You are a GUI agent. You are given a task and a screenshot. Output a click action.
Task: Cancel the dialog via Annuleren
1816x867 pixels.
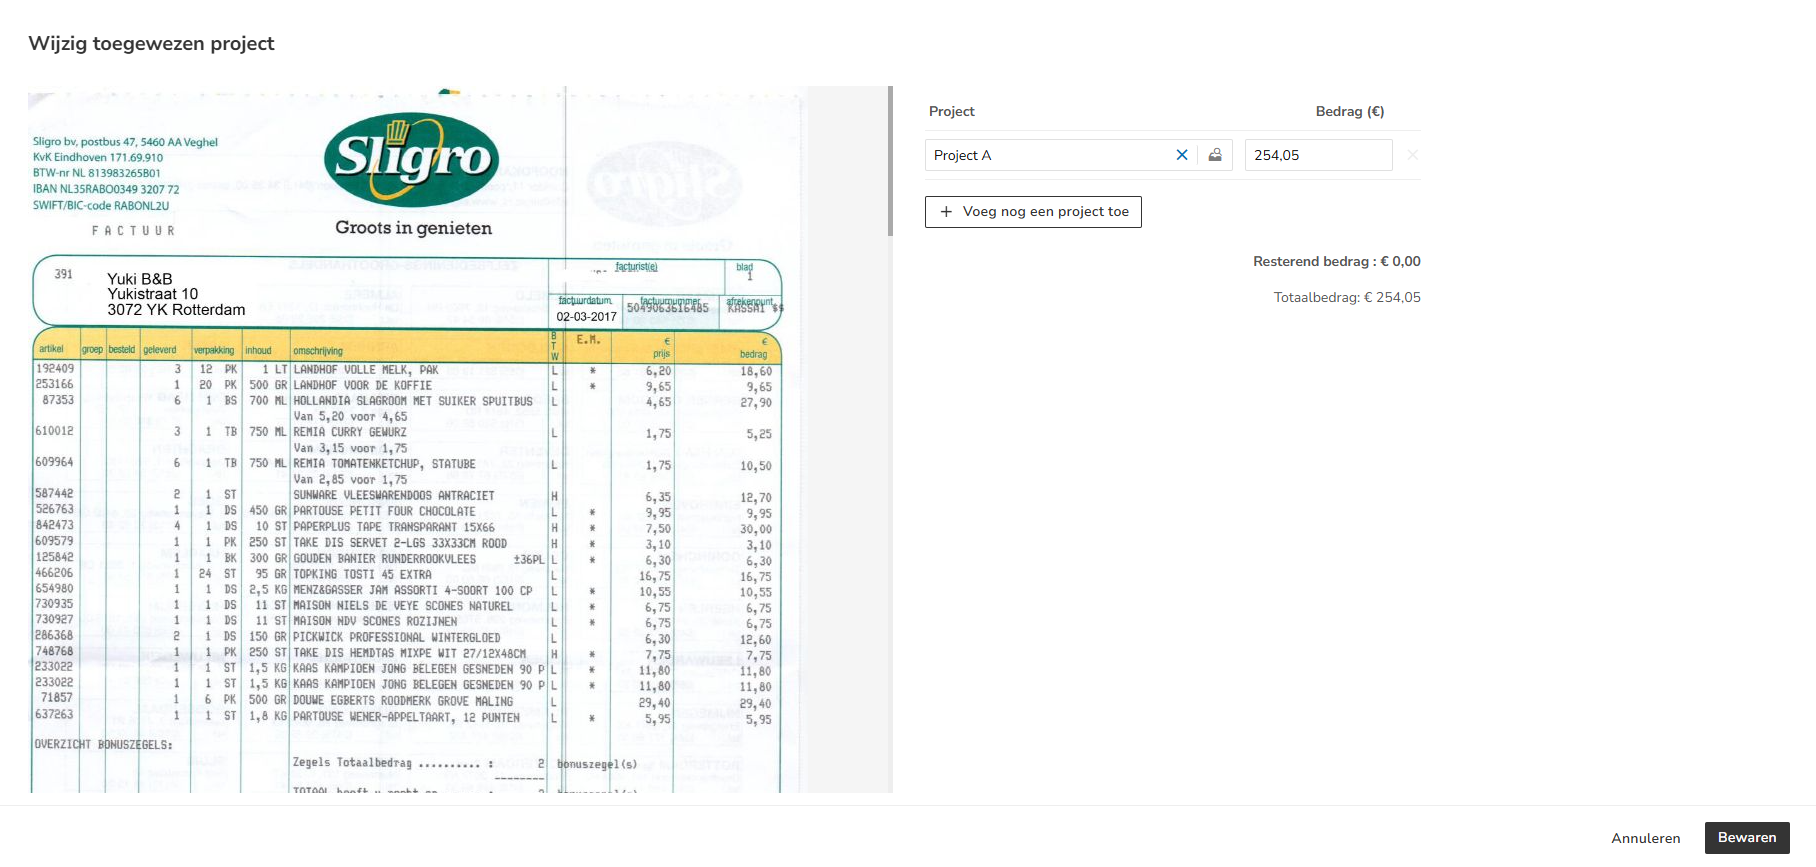(x=1646, y=838)
